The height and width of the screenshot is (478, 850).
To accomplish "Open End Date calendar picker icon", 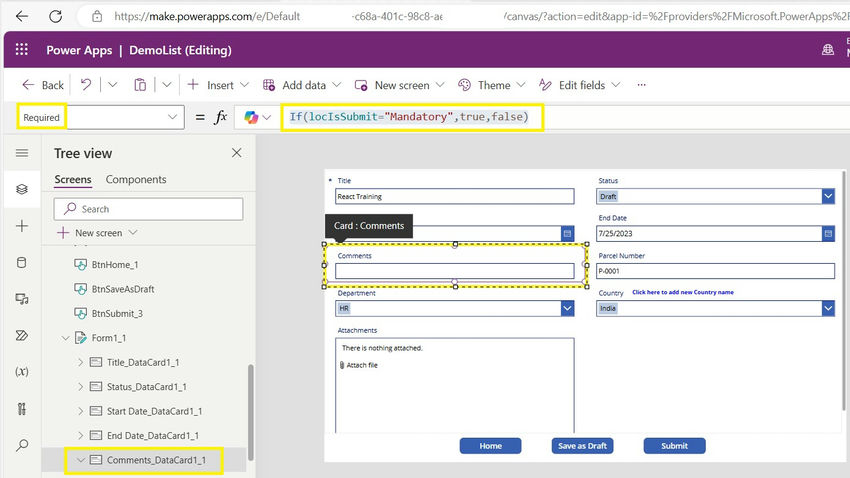I will 828,234.
